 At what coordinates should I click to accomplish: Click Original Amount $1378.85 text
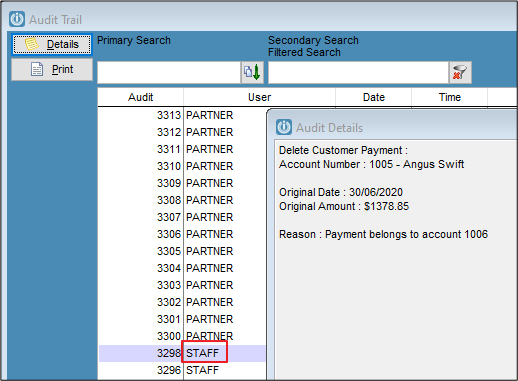tap(344, 206)
